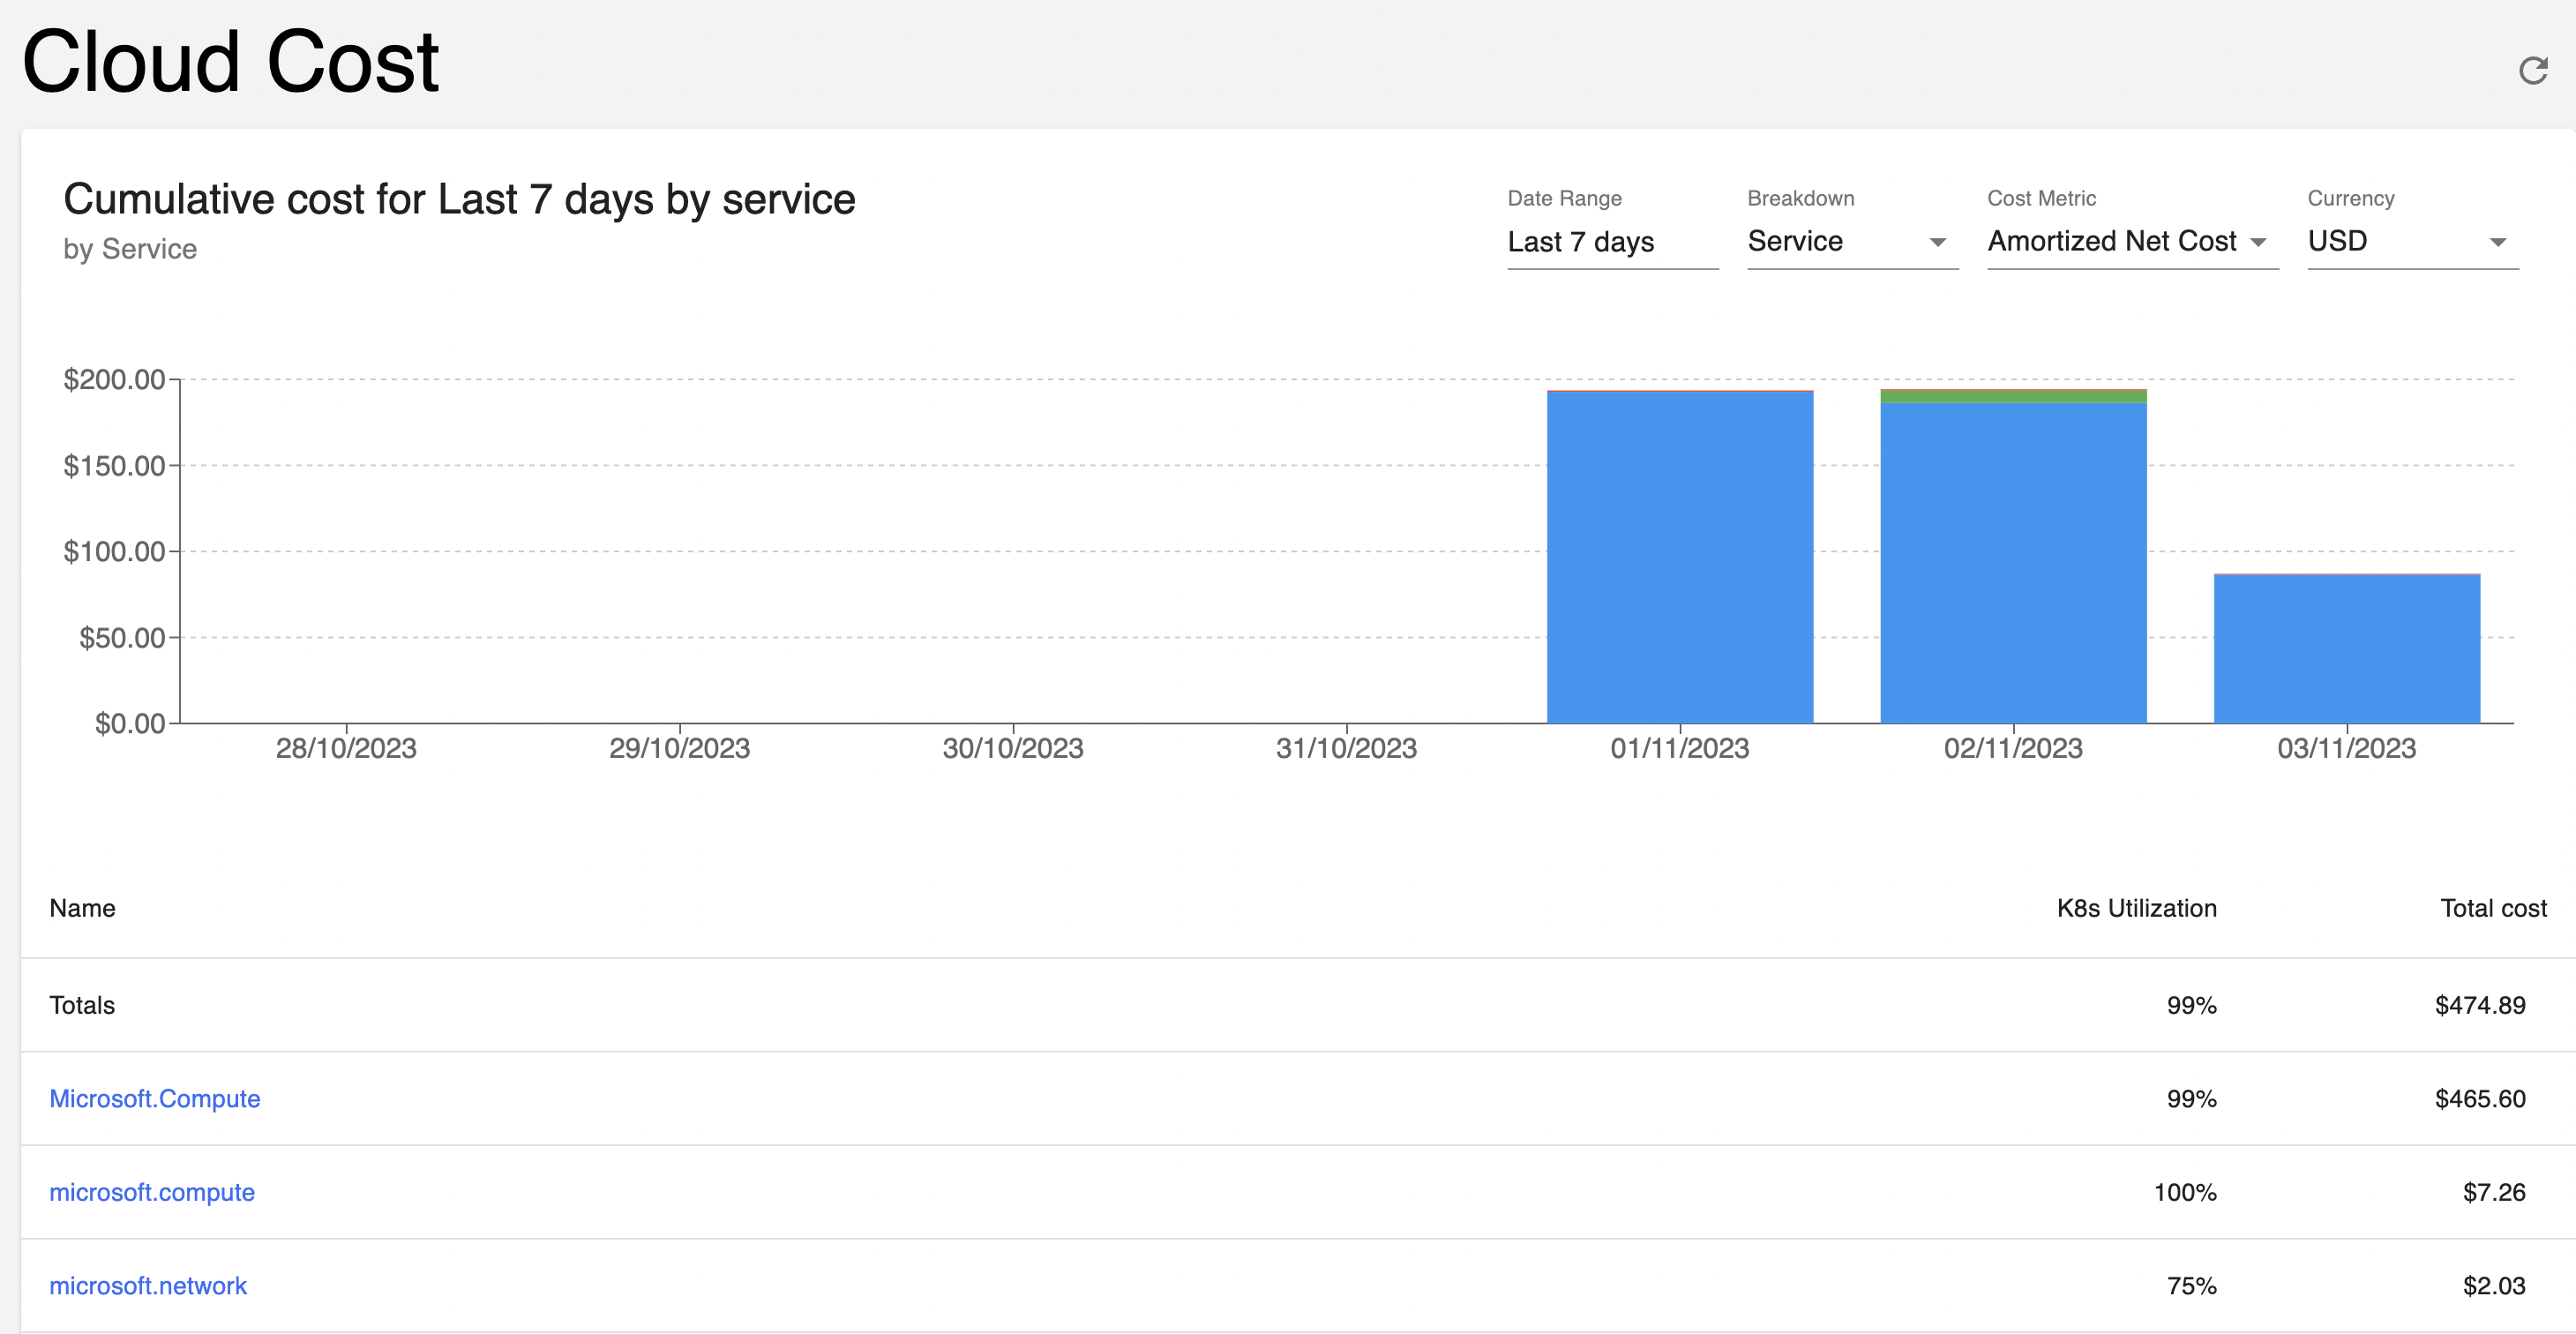Select the green cost segment on 02/11/2023 bar

2013,396
